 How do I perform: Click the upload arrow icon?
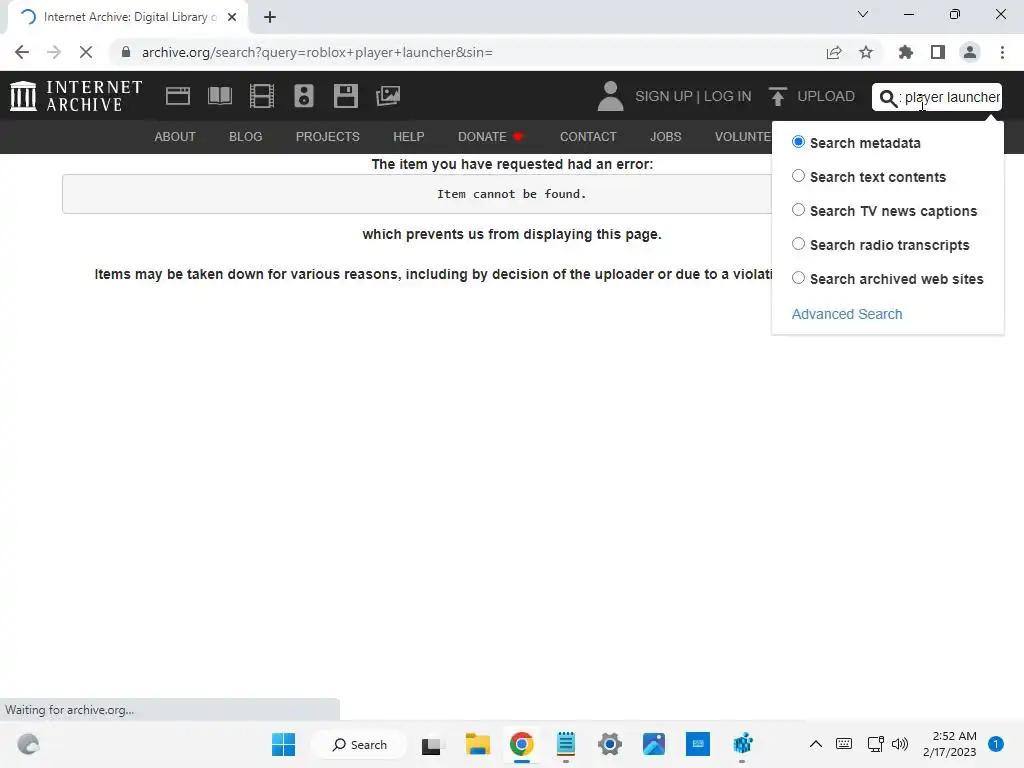[x=777, y=97]
